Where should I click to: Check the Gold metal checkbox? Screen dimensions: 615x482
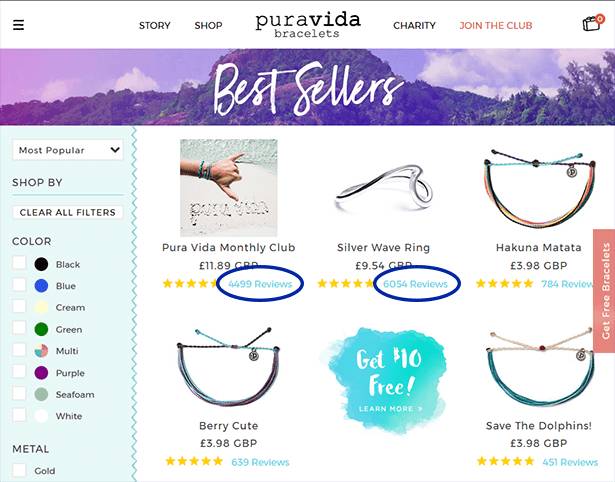coord(19,470)
